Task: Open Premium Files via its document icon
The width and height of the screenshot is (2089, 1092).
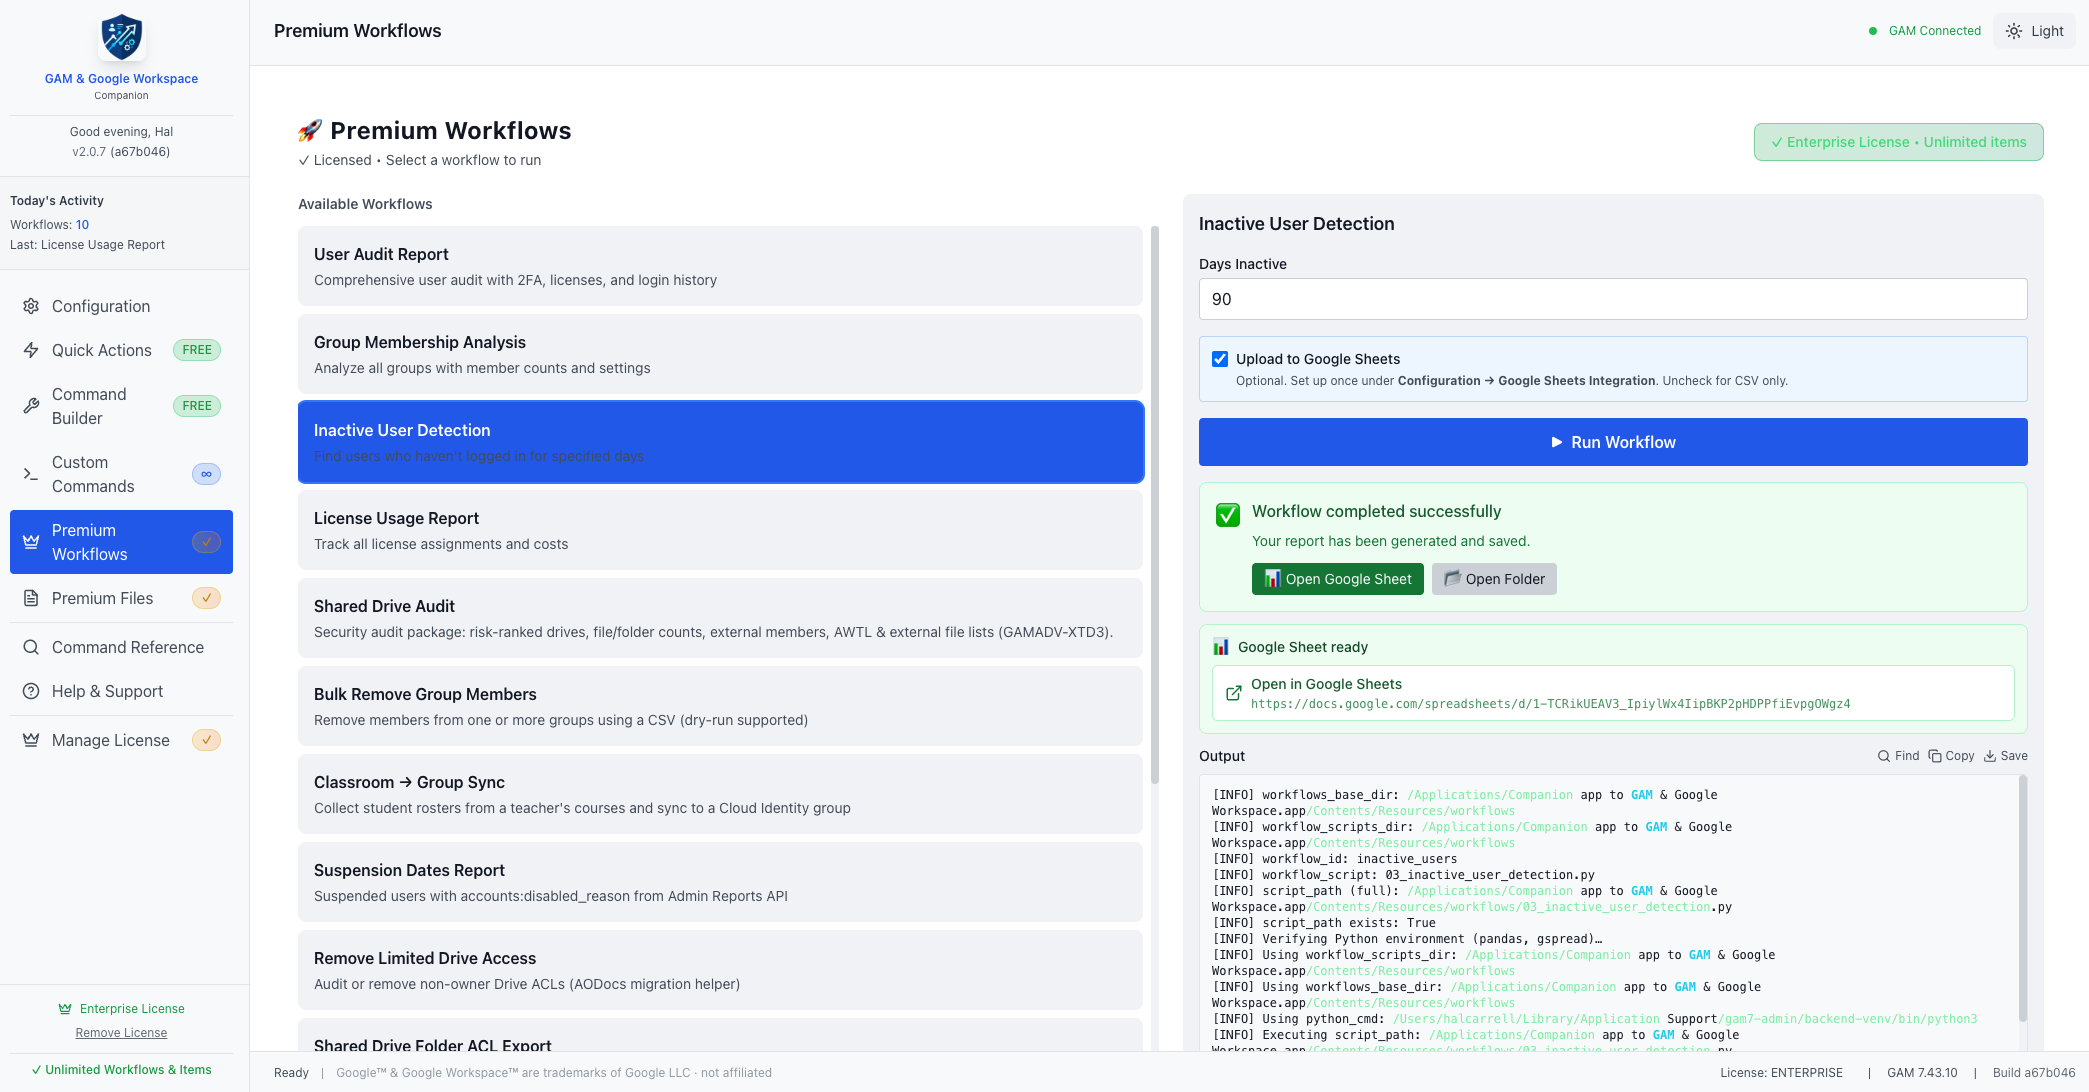Action: [x=31, y=598]
